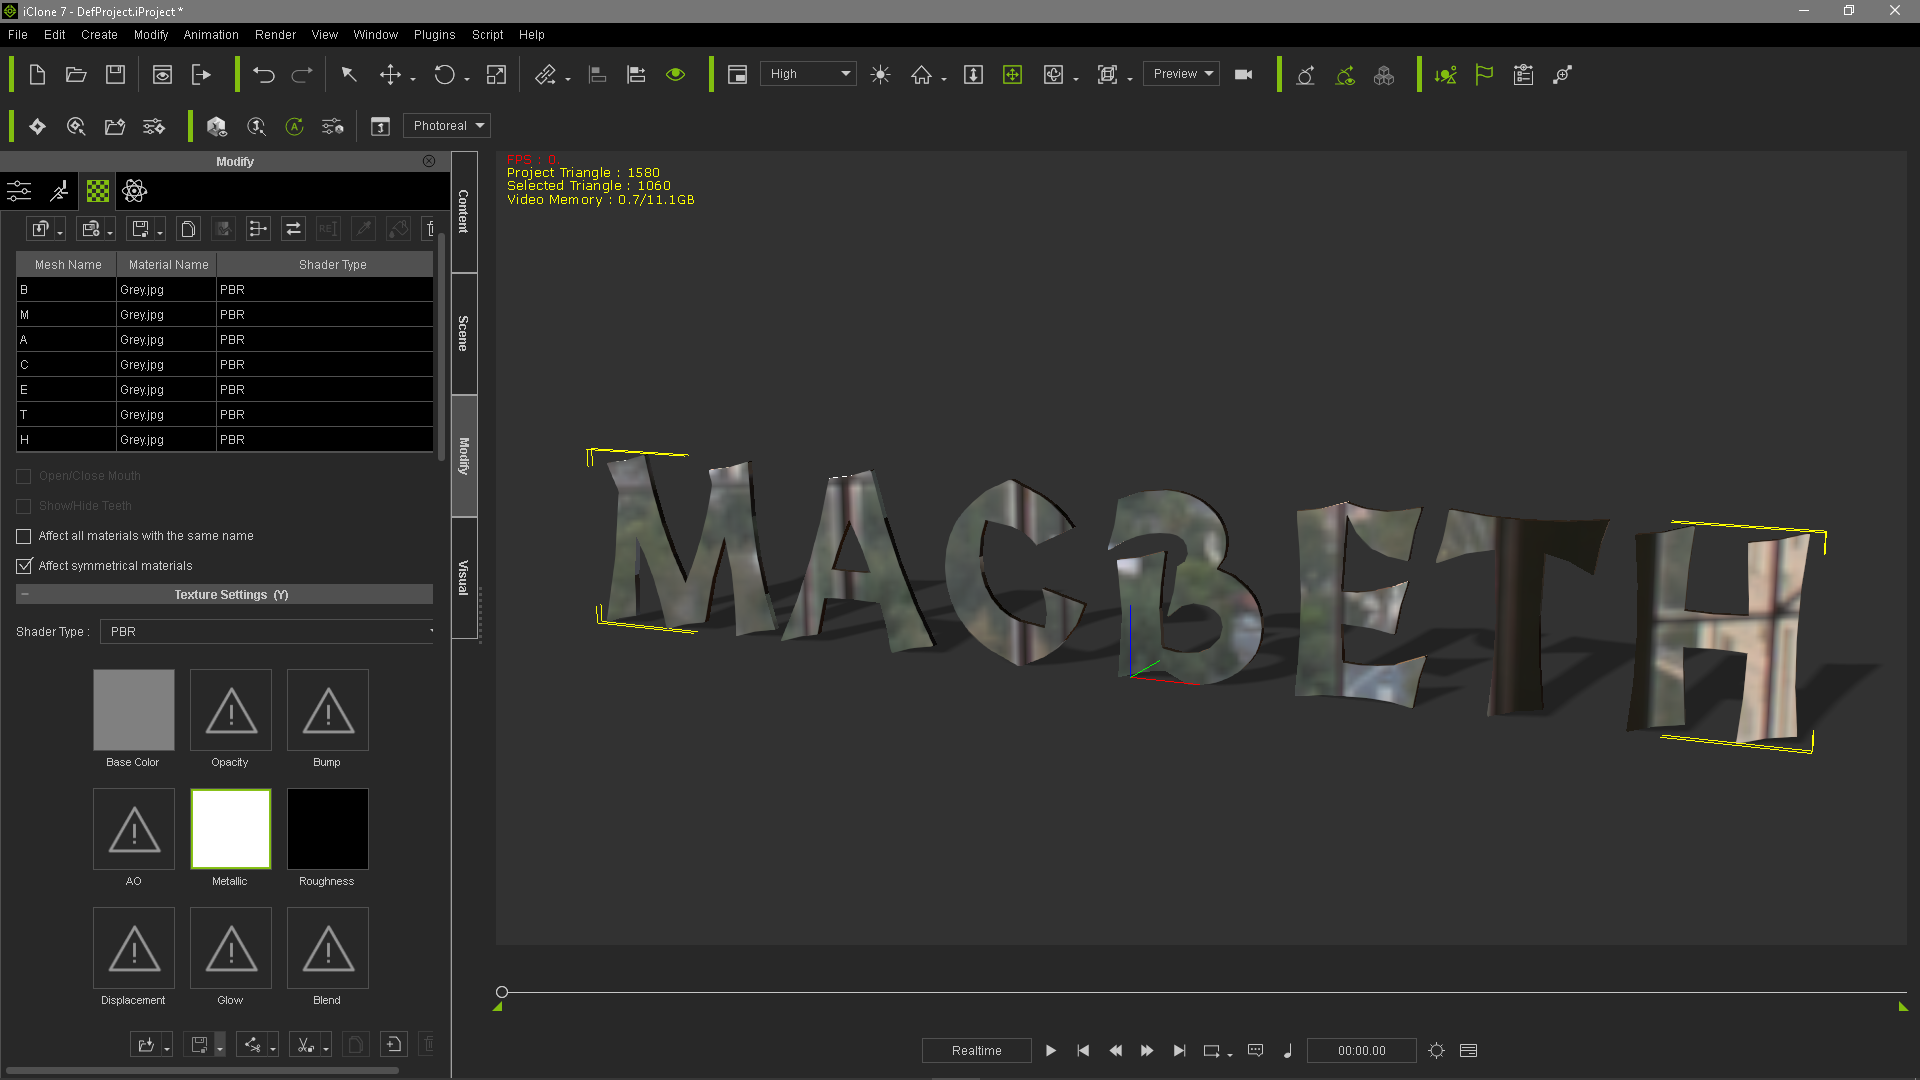This screenshot has width=1920, height=1080.
Task: Step to the next frame
Action: [x=1147, y=1050]
